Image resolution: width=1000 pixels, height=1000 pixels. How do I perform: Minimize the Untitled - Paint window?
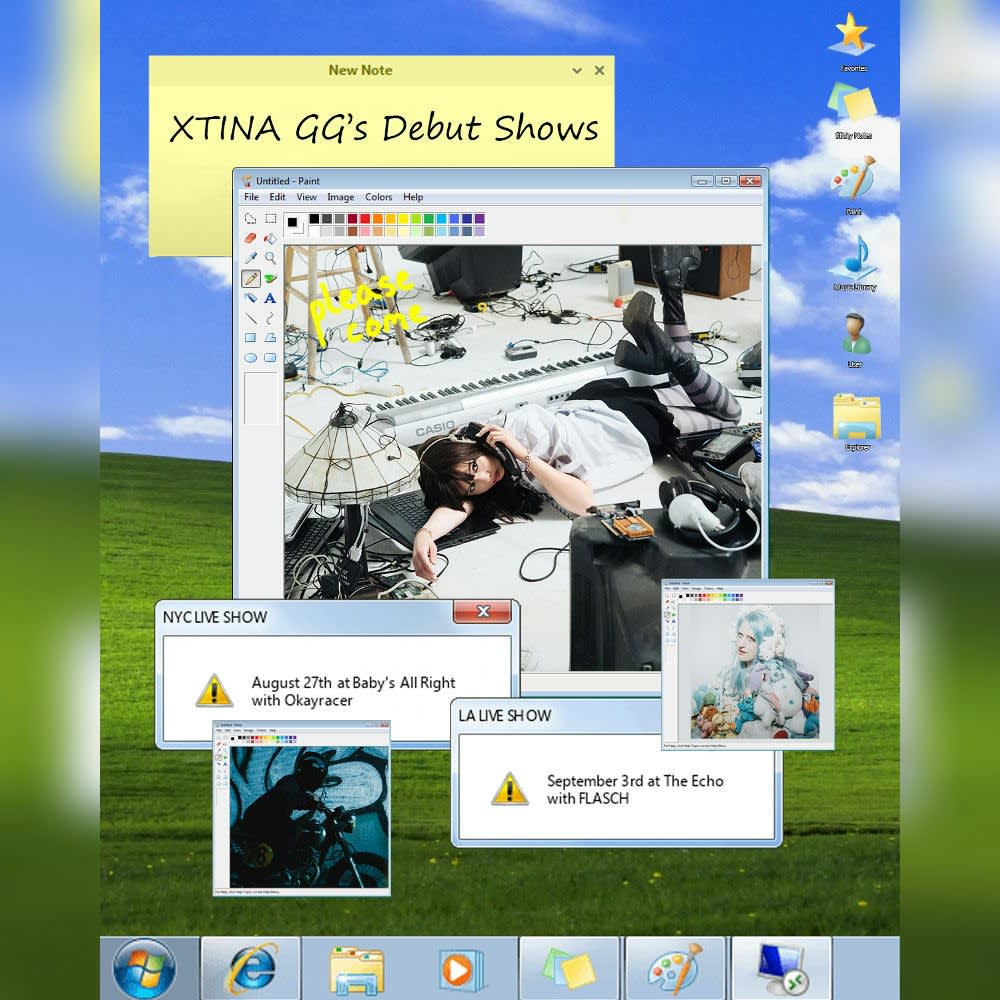tap(702, 181)
